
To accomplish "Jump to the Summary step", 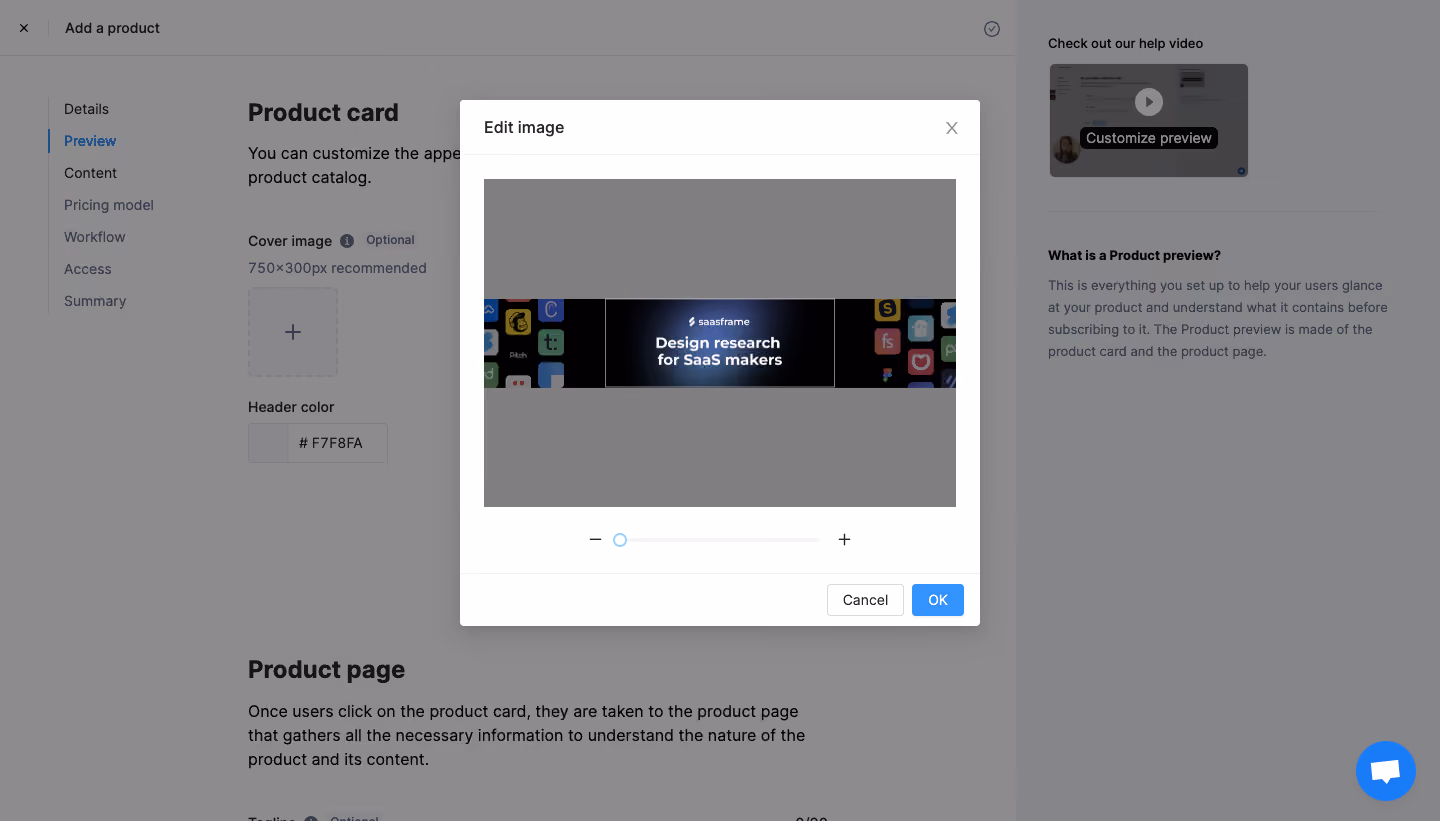I will 95,301.
